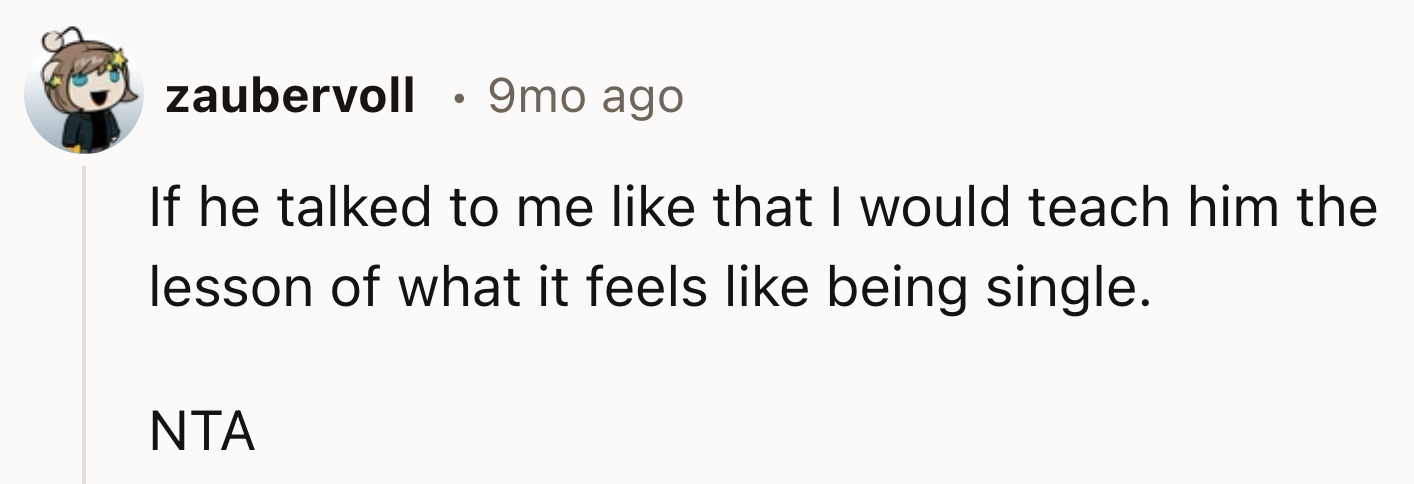
Task: Open zaubervoll's avatar profile picture
Action: pyautogui.click(x=84, y=97)
